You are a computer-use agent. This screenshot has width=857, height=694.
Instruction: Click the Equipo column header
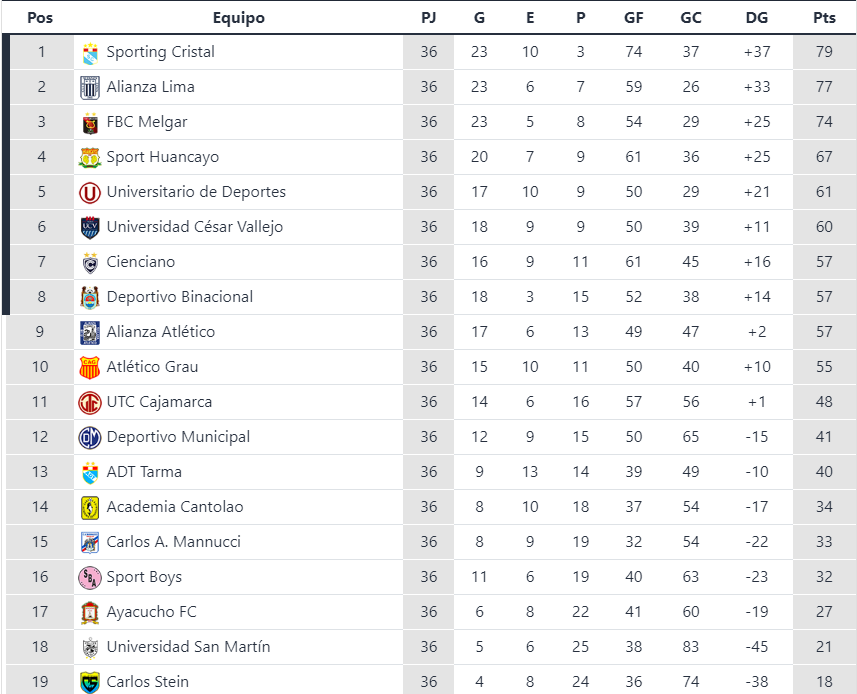tap(239, 18)
